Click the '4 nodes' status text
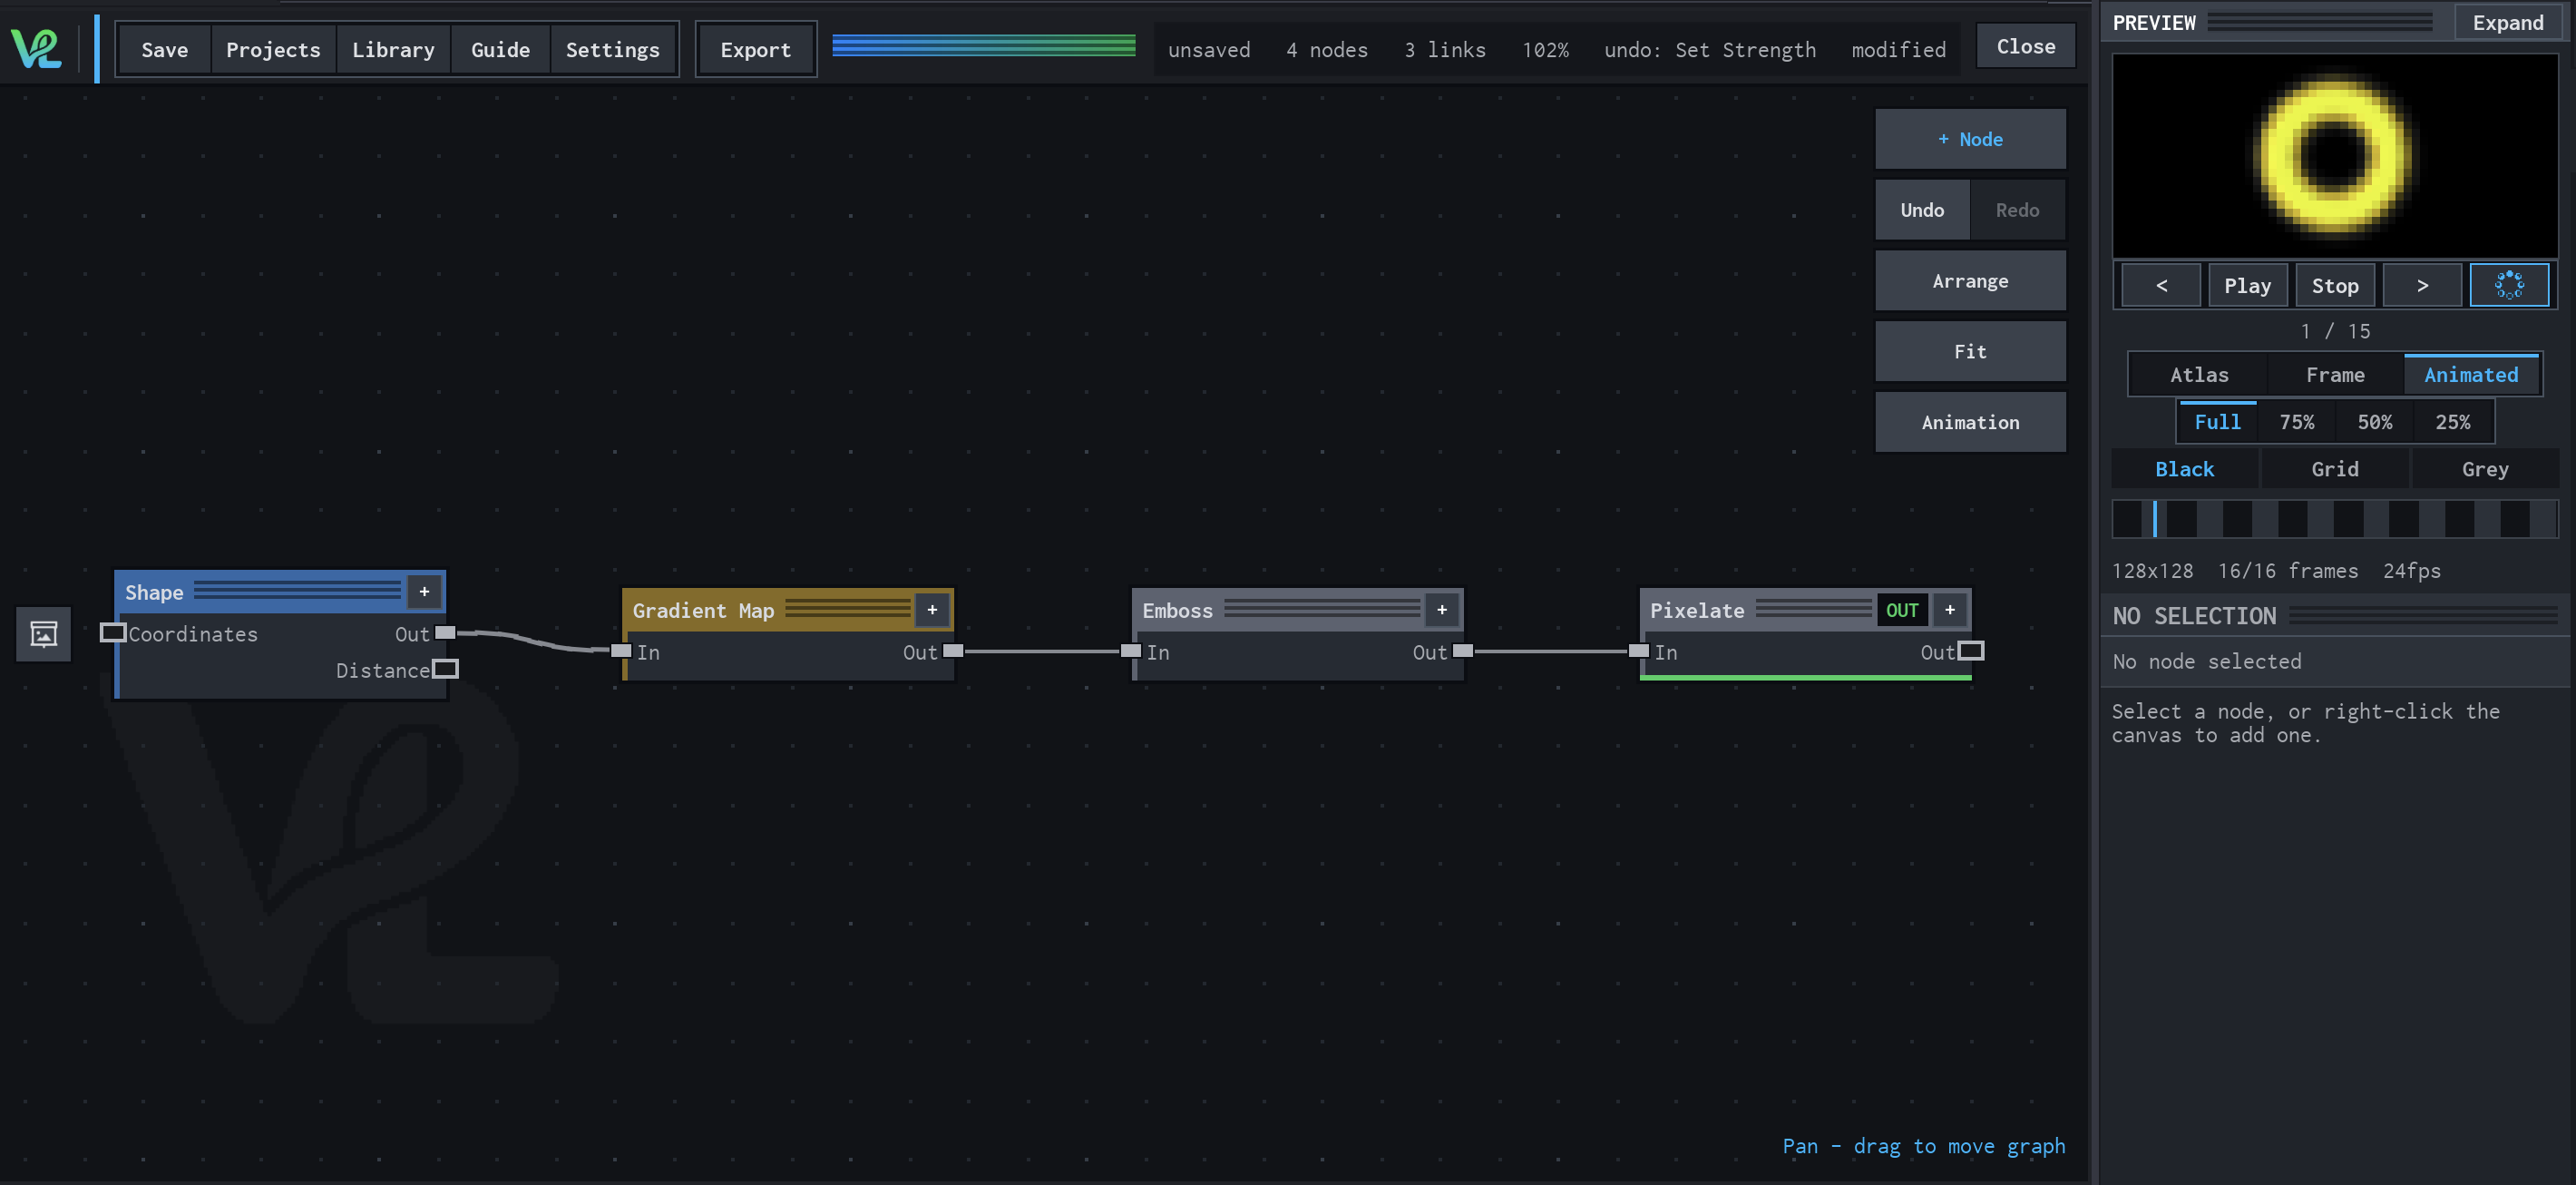Viewport: 2576px width, 1185px height. click(x=1326, y=49)
